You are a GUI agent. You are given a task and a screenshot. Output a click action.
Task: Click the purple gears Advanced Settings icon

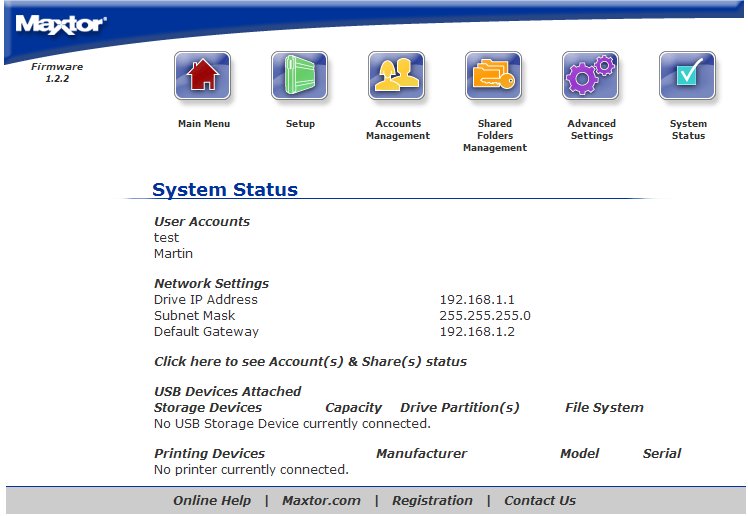591,76
